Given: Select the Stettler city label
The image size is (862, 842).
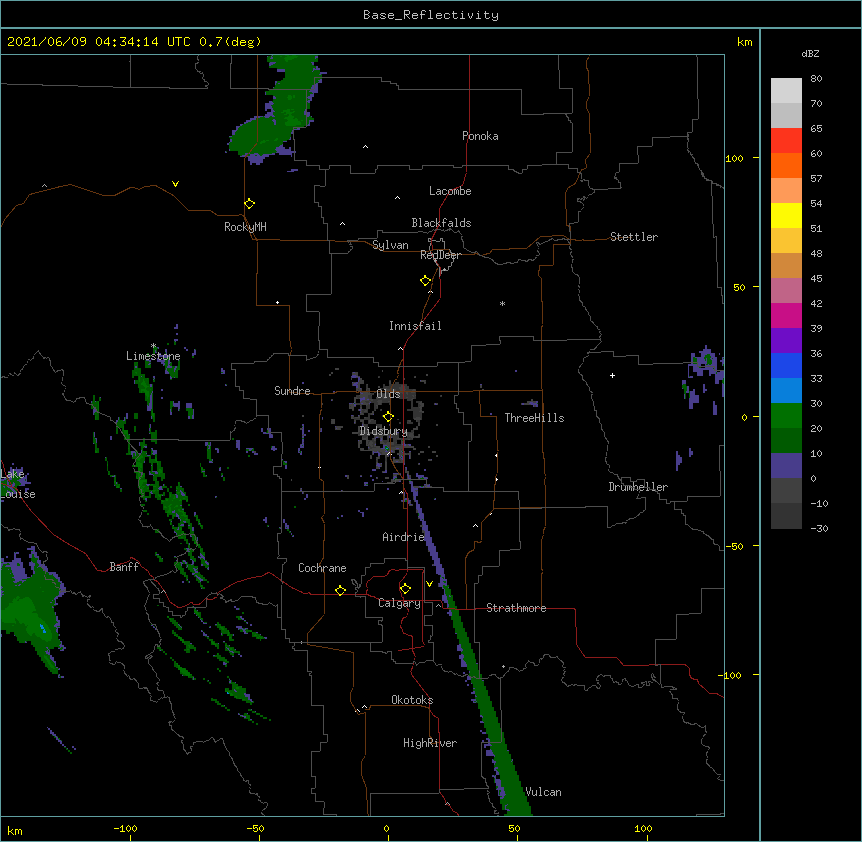Looking at the screenshot, I should [x=634, y=237].
